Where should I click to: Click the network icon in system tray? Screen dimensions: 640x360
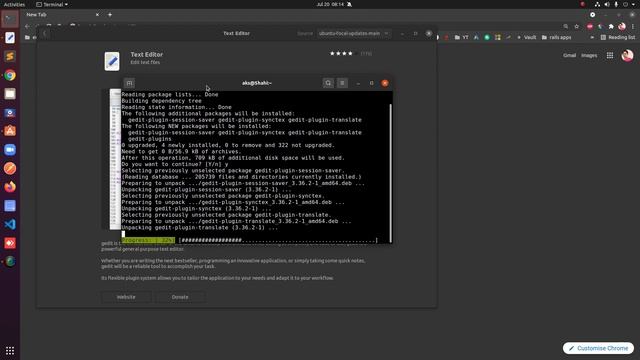point(597,4)
